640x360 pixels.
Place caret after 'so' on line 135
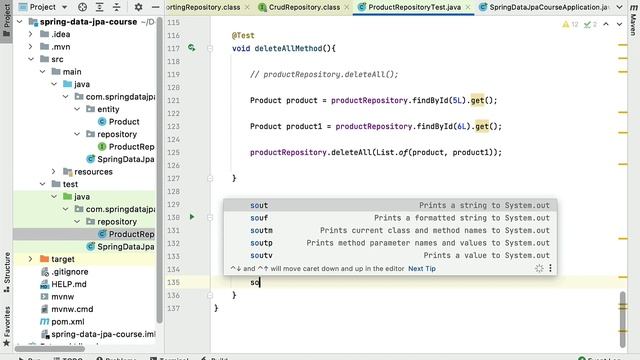(x=260, y=282)
